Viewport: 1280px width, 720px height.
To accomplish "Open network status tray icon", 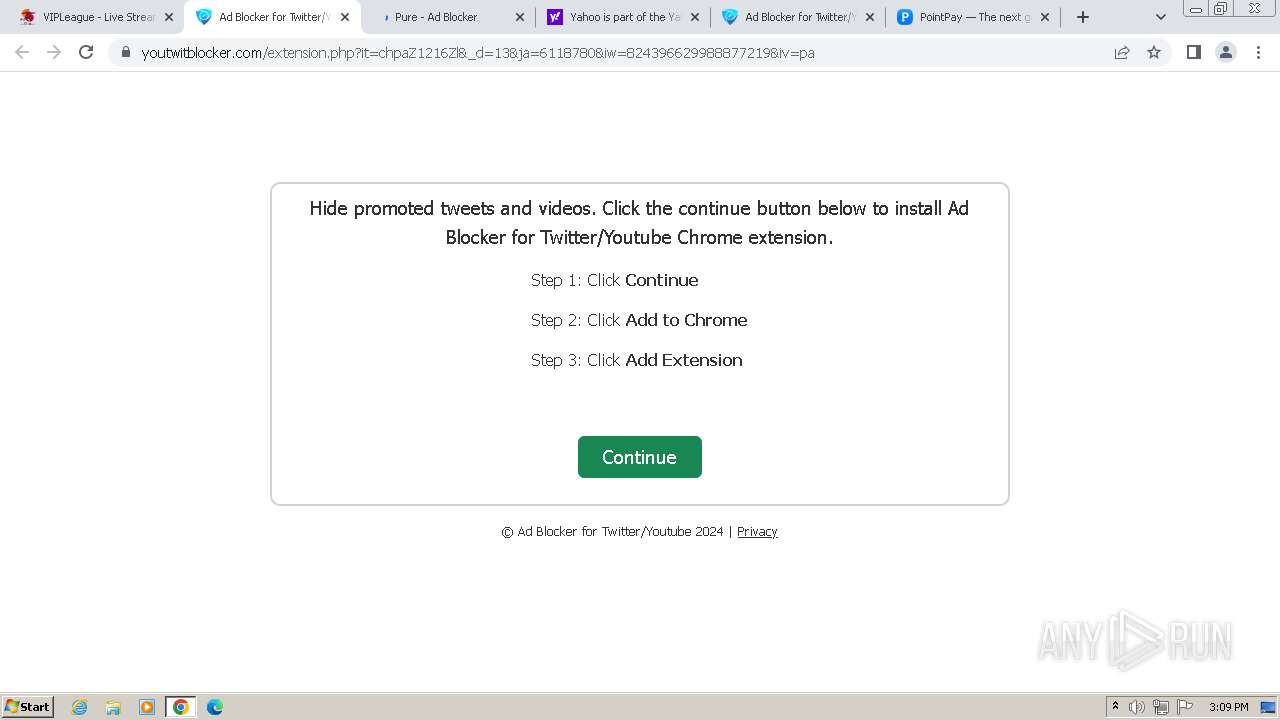I will click(x=1161, y=707).
